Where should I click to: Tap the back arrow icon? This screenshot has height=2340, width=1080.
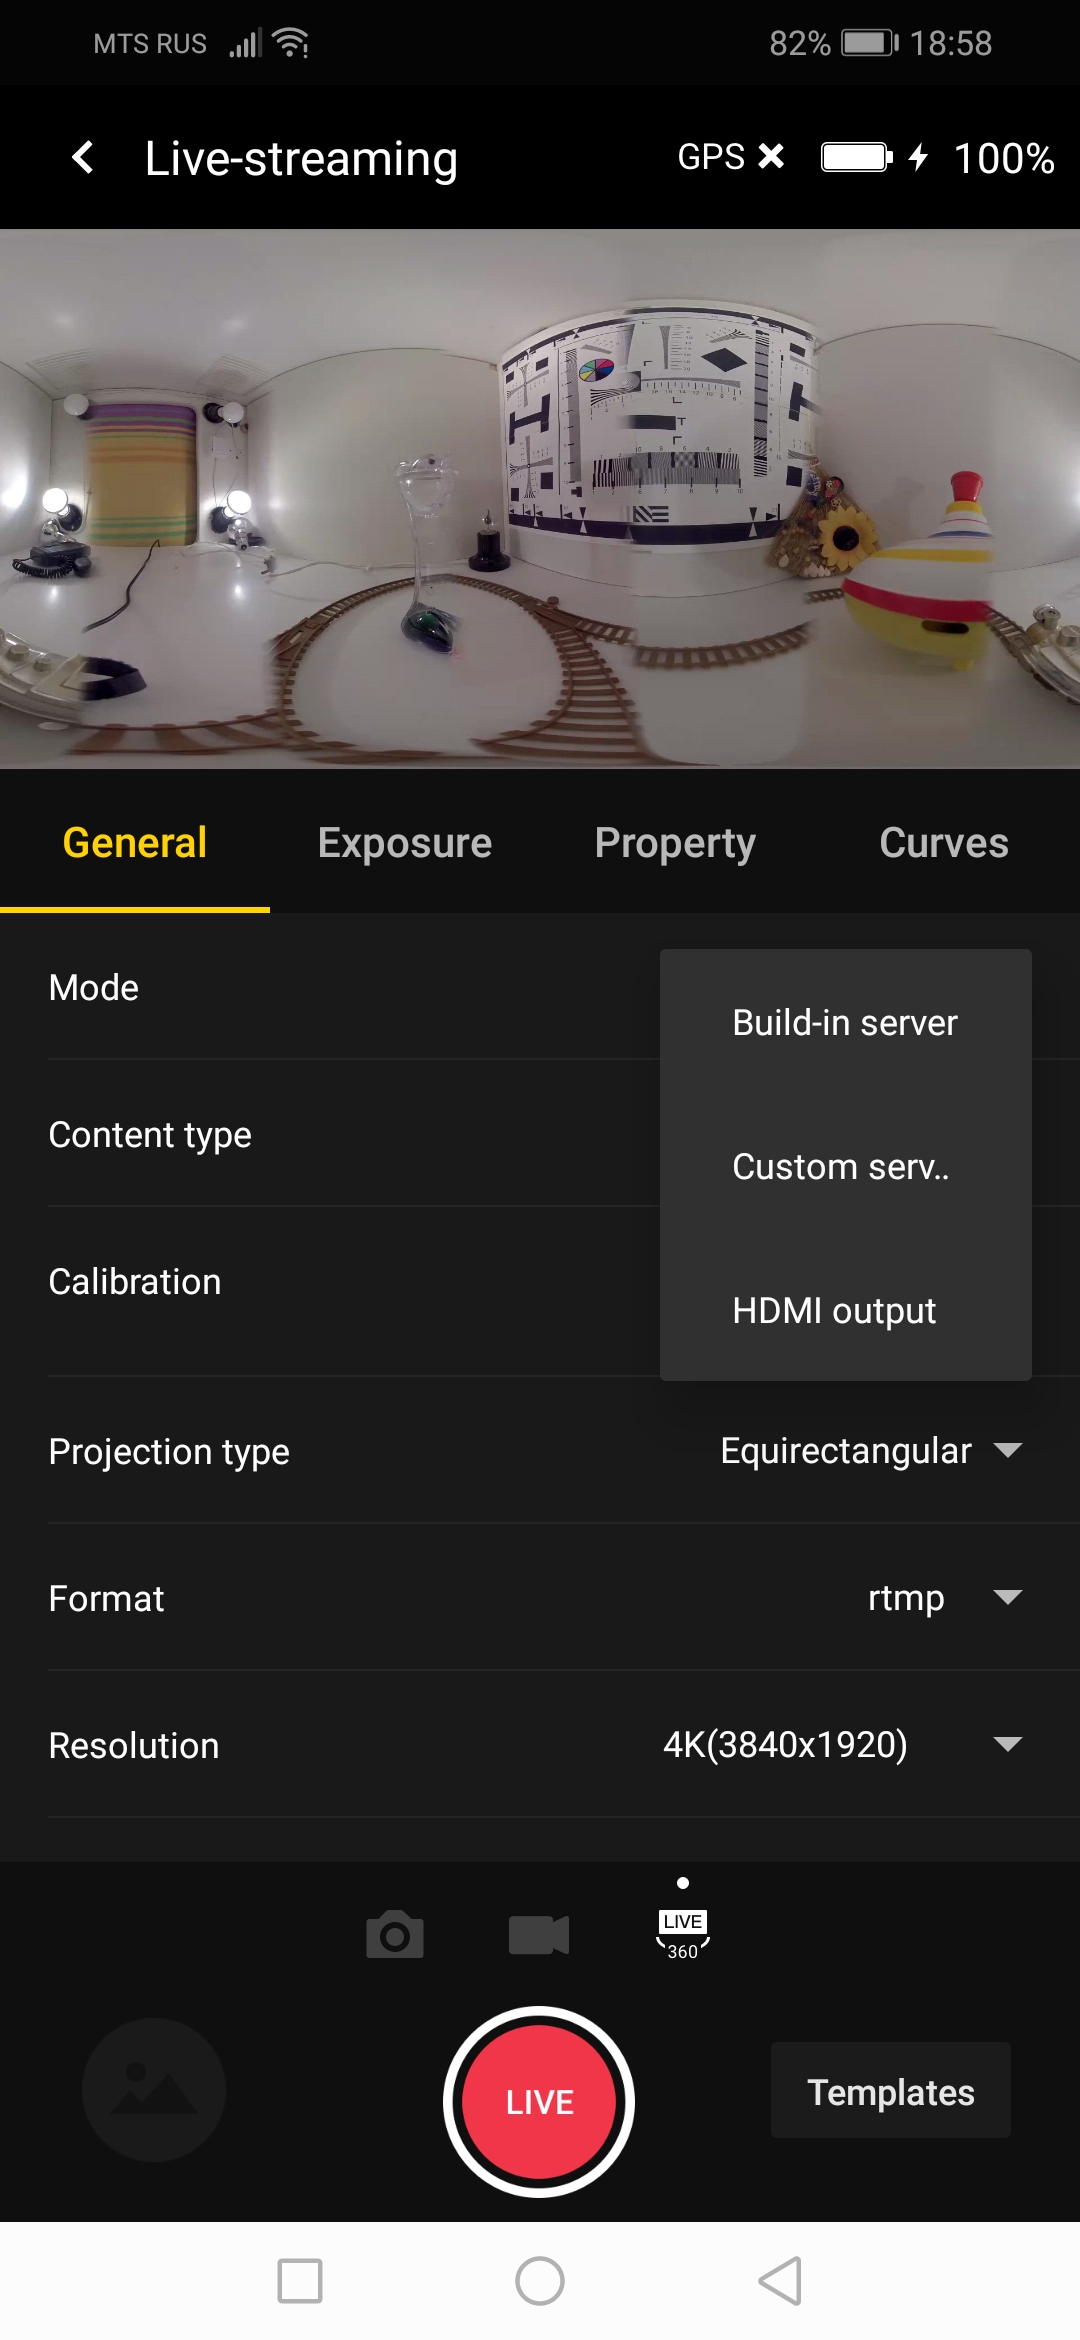click(x=83, y=158)
